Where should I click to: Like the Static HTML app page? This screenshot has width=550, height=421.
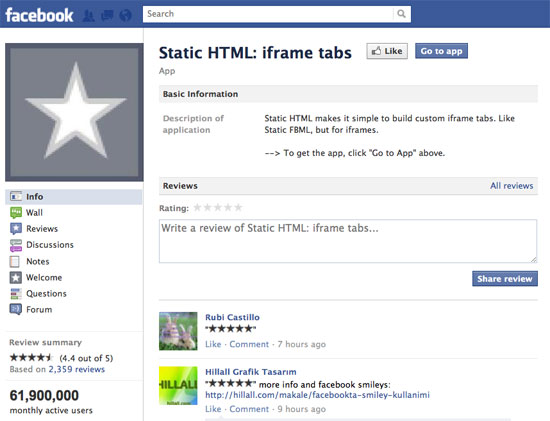tap(387, 51)
